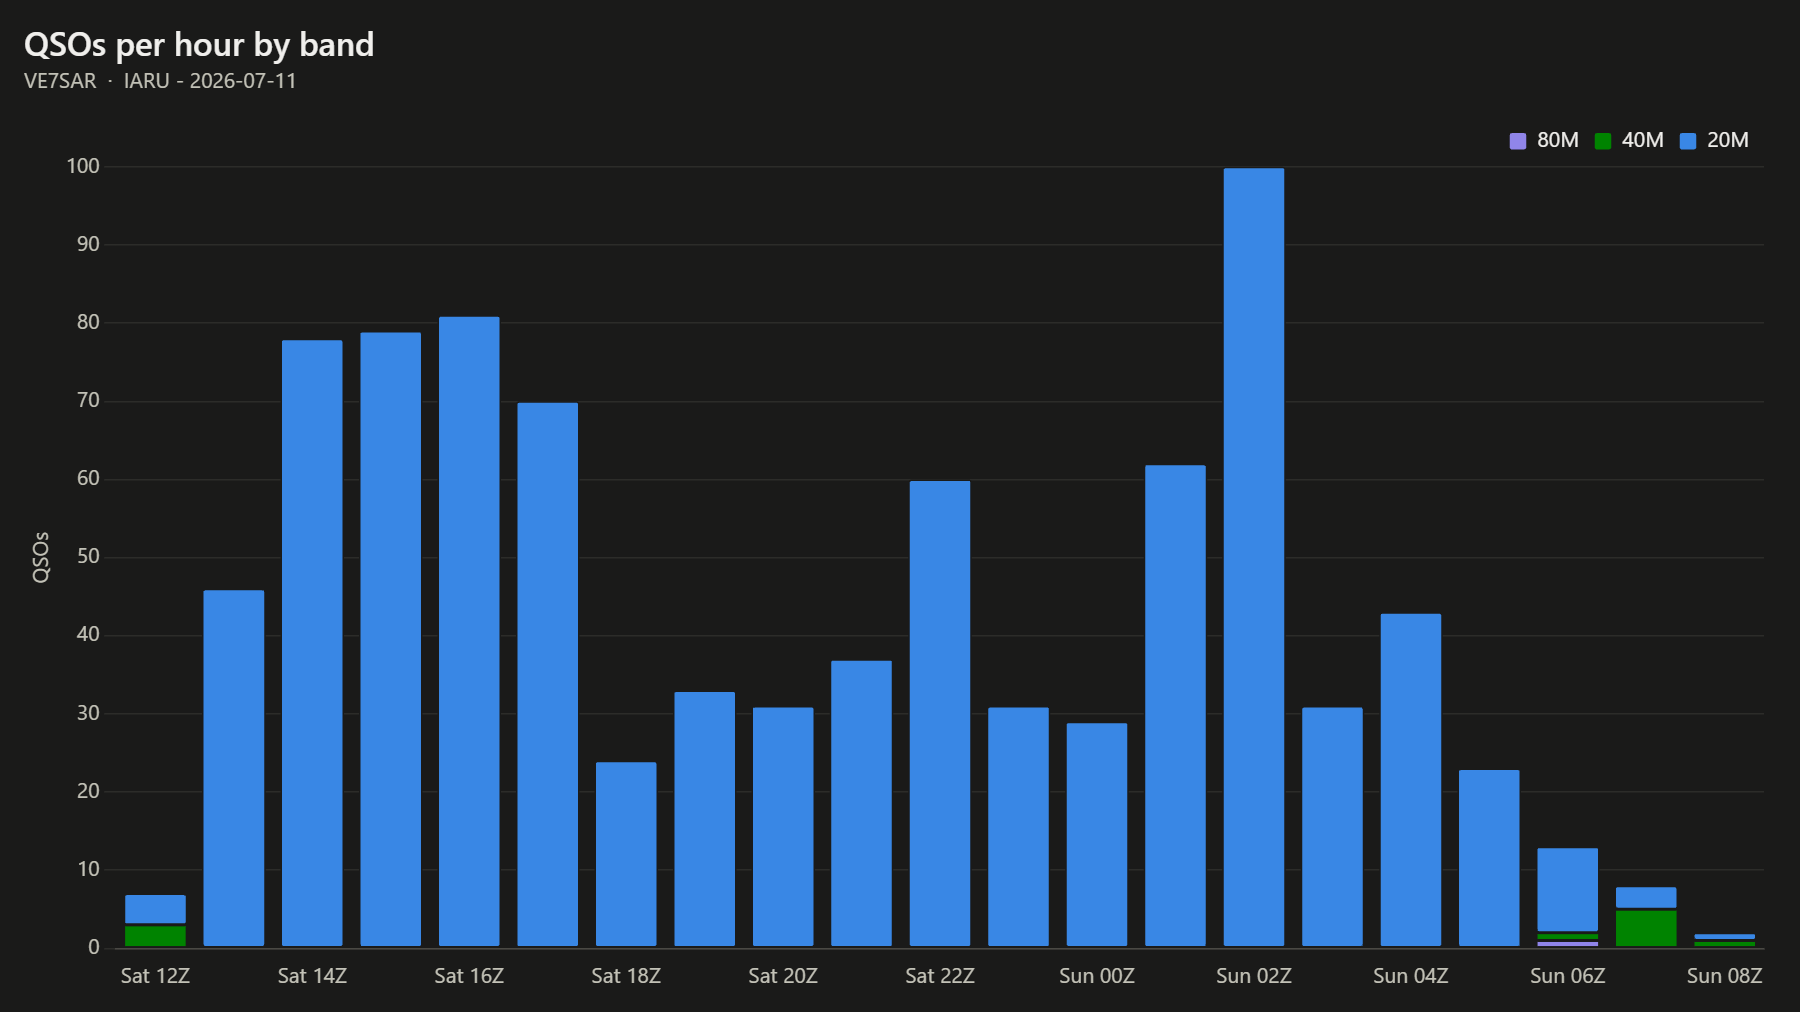The image size is (1800, 1012).
Task: Click the Sat 20Z bar
Action: [783, 827]
